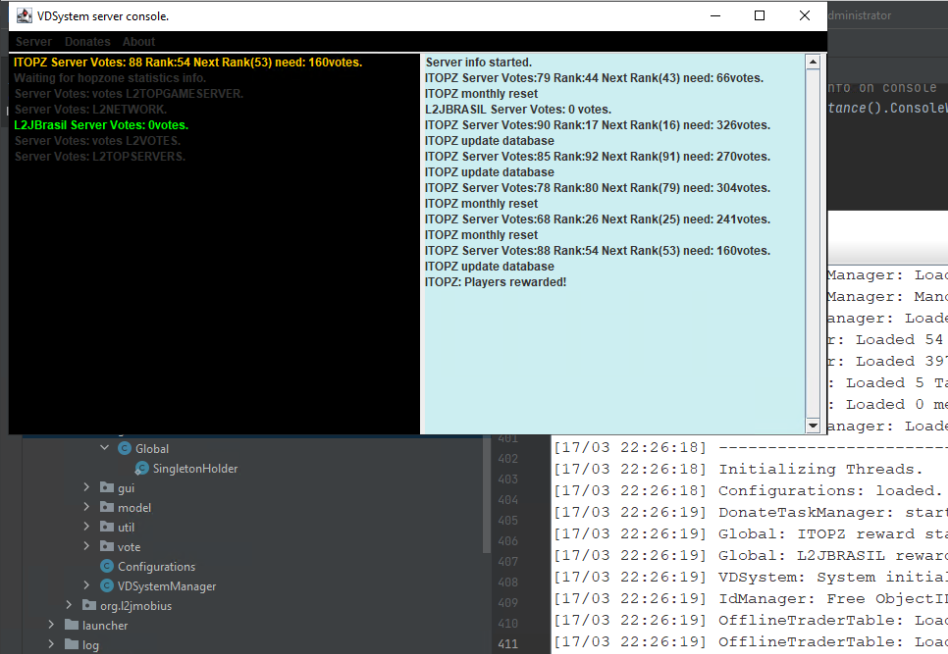Expand the org.l2jmobius package
Screen dimensions: 948x654
(x=69, y=604)
